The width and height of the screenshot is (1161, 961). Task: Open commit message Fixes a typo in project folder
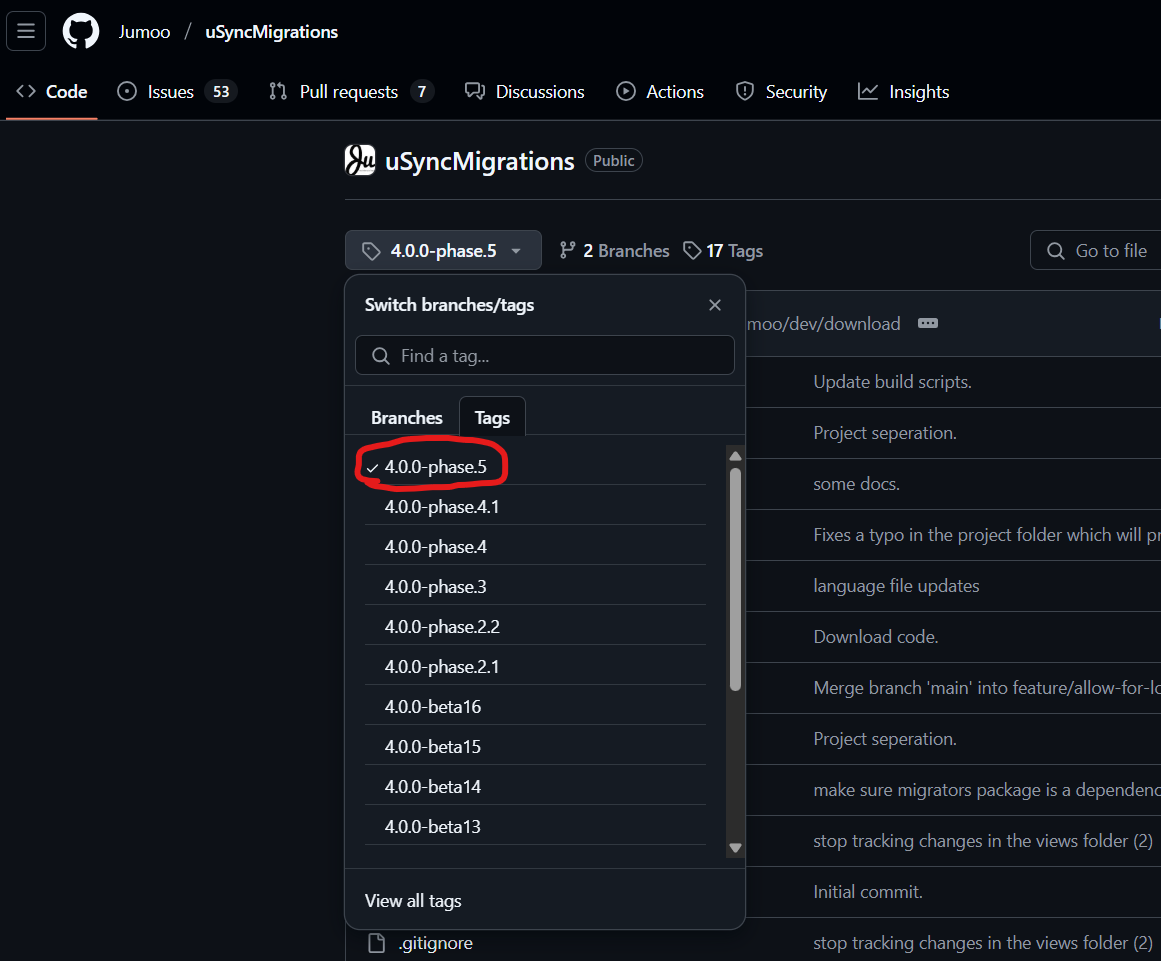coord(987,535)
